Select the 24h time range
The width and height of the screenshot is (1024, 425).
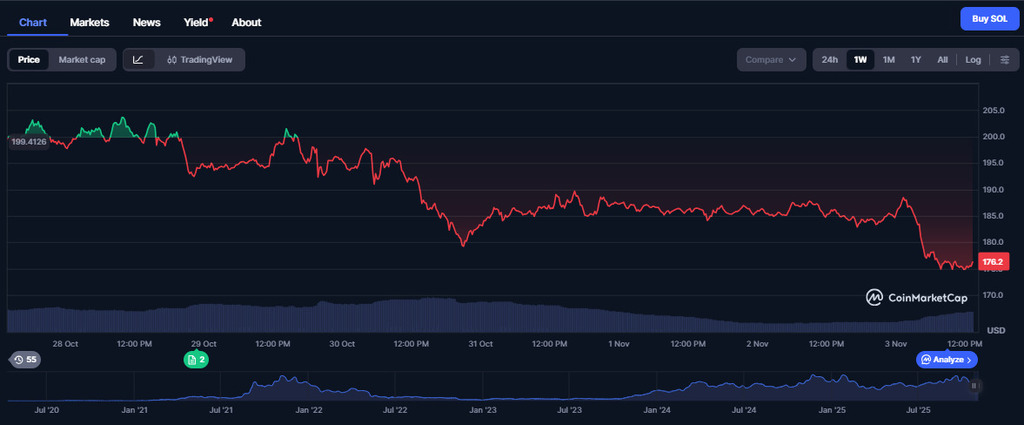829,60
